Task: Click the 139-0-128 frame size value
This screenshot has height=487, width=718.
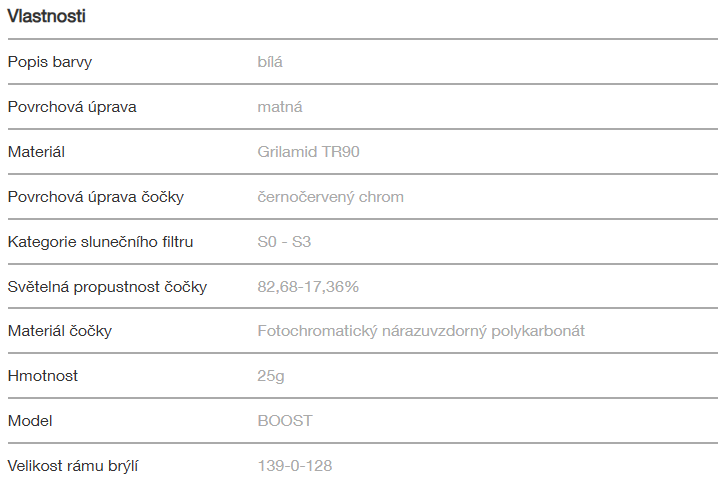Action: click(x=295, y=466)
